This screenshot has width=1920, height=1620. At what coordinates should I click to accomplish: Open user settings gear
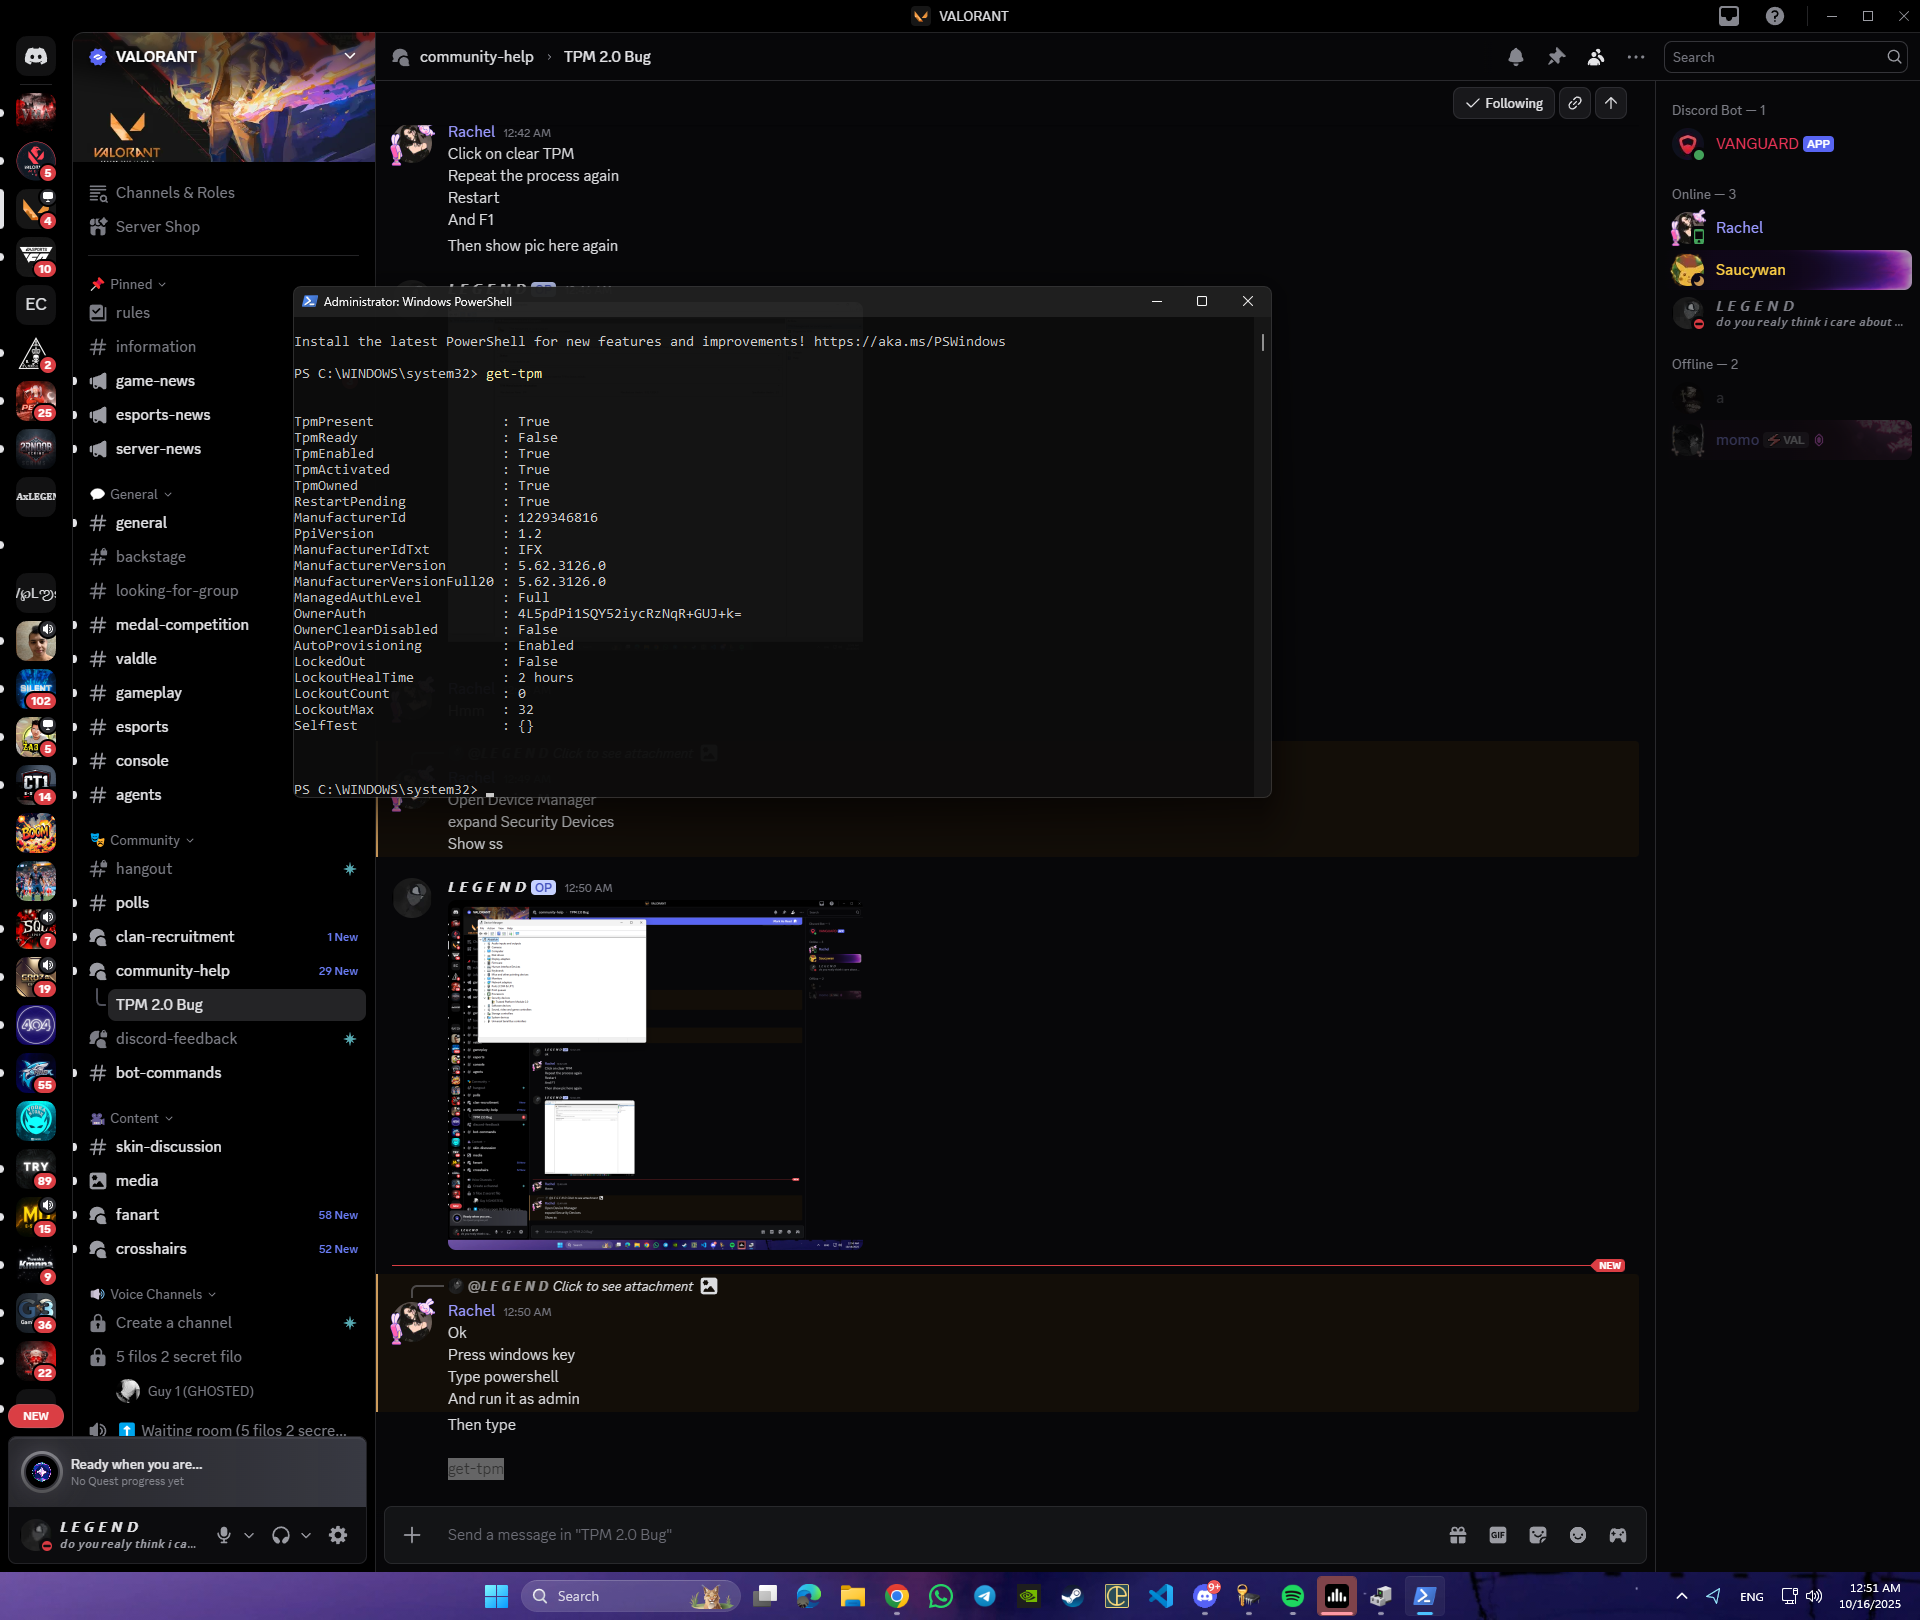coord(338,1535)
